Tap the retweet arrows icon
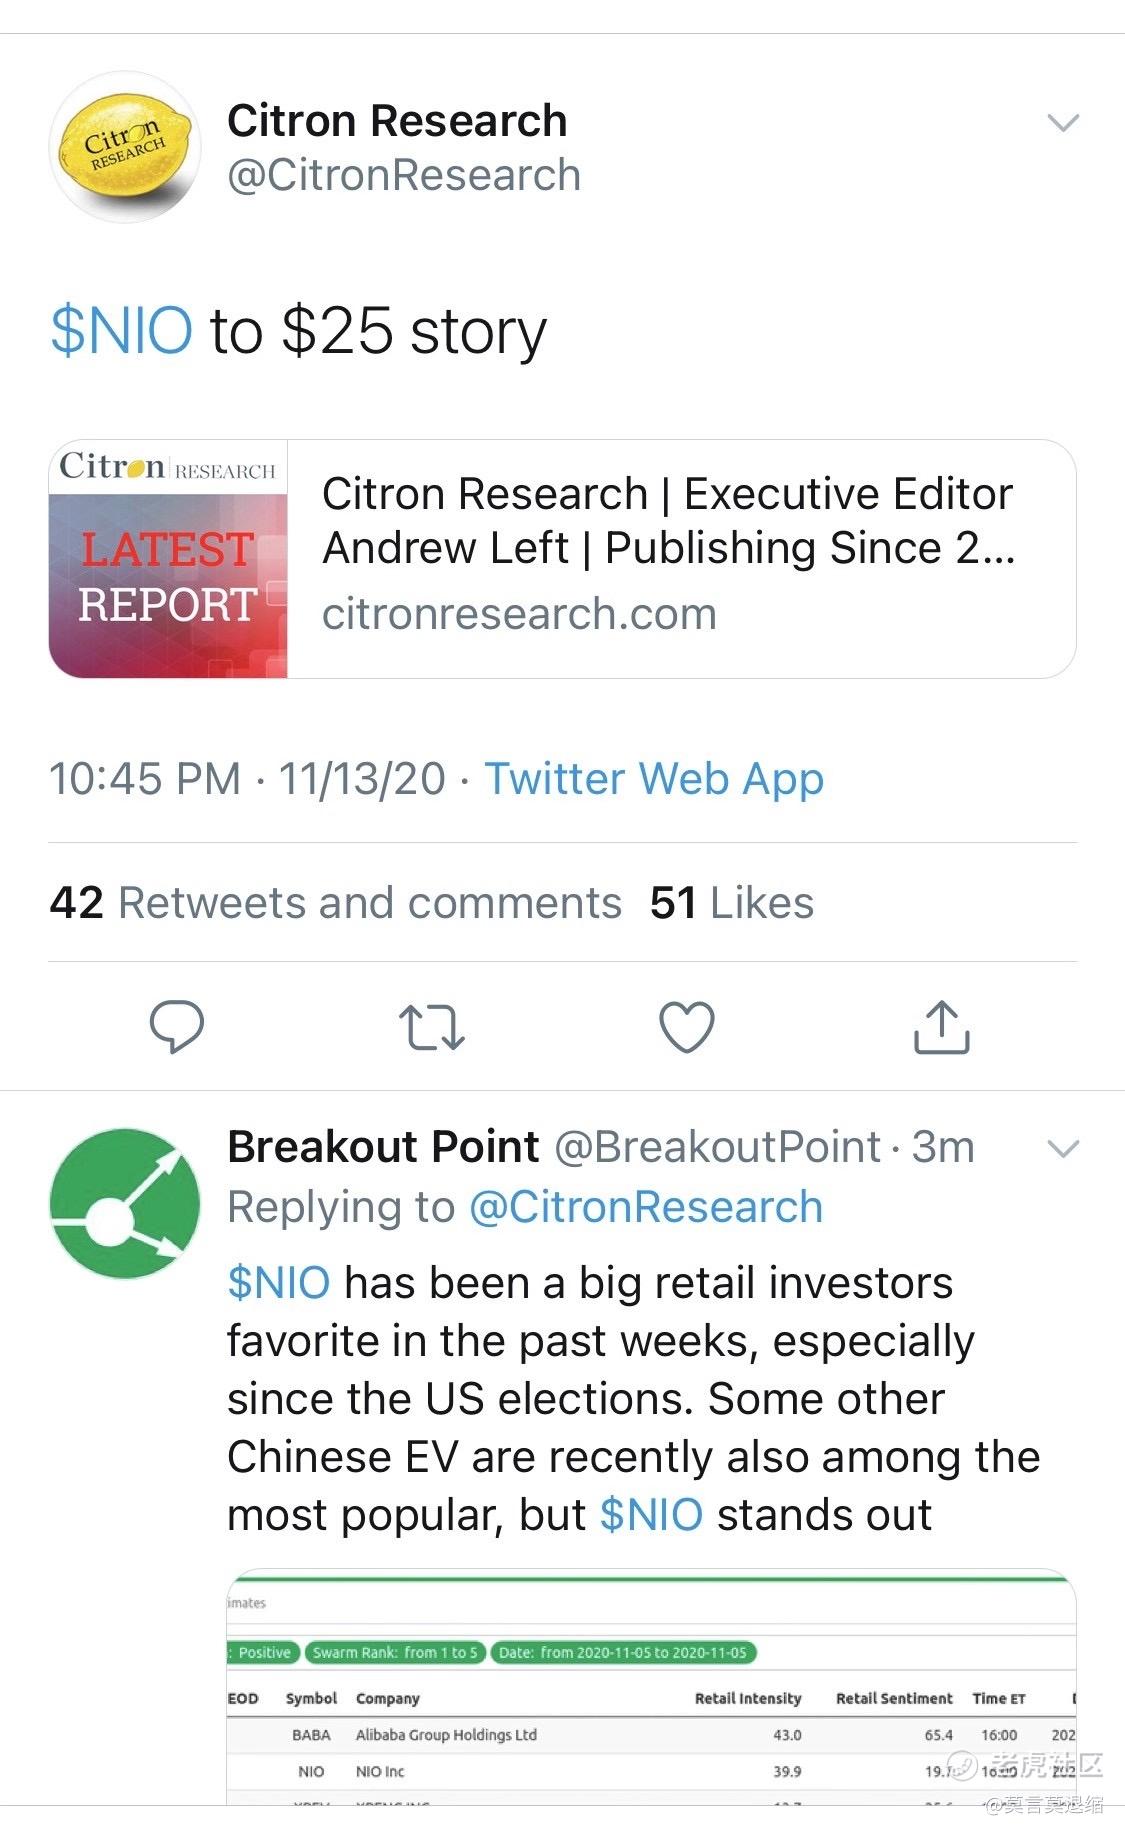 432,1027
